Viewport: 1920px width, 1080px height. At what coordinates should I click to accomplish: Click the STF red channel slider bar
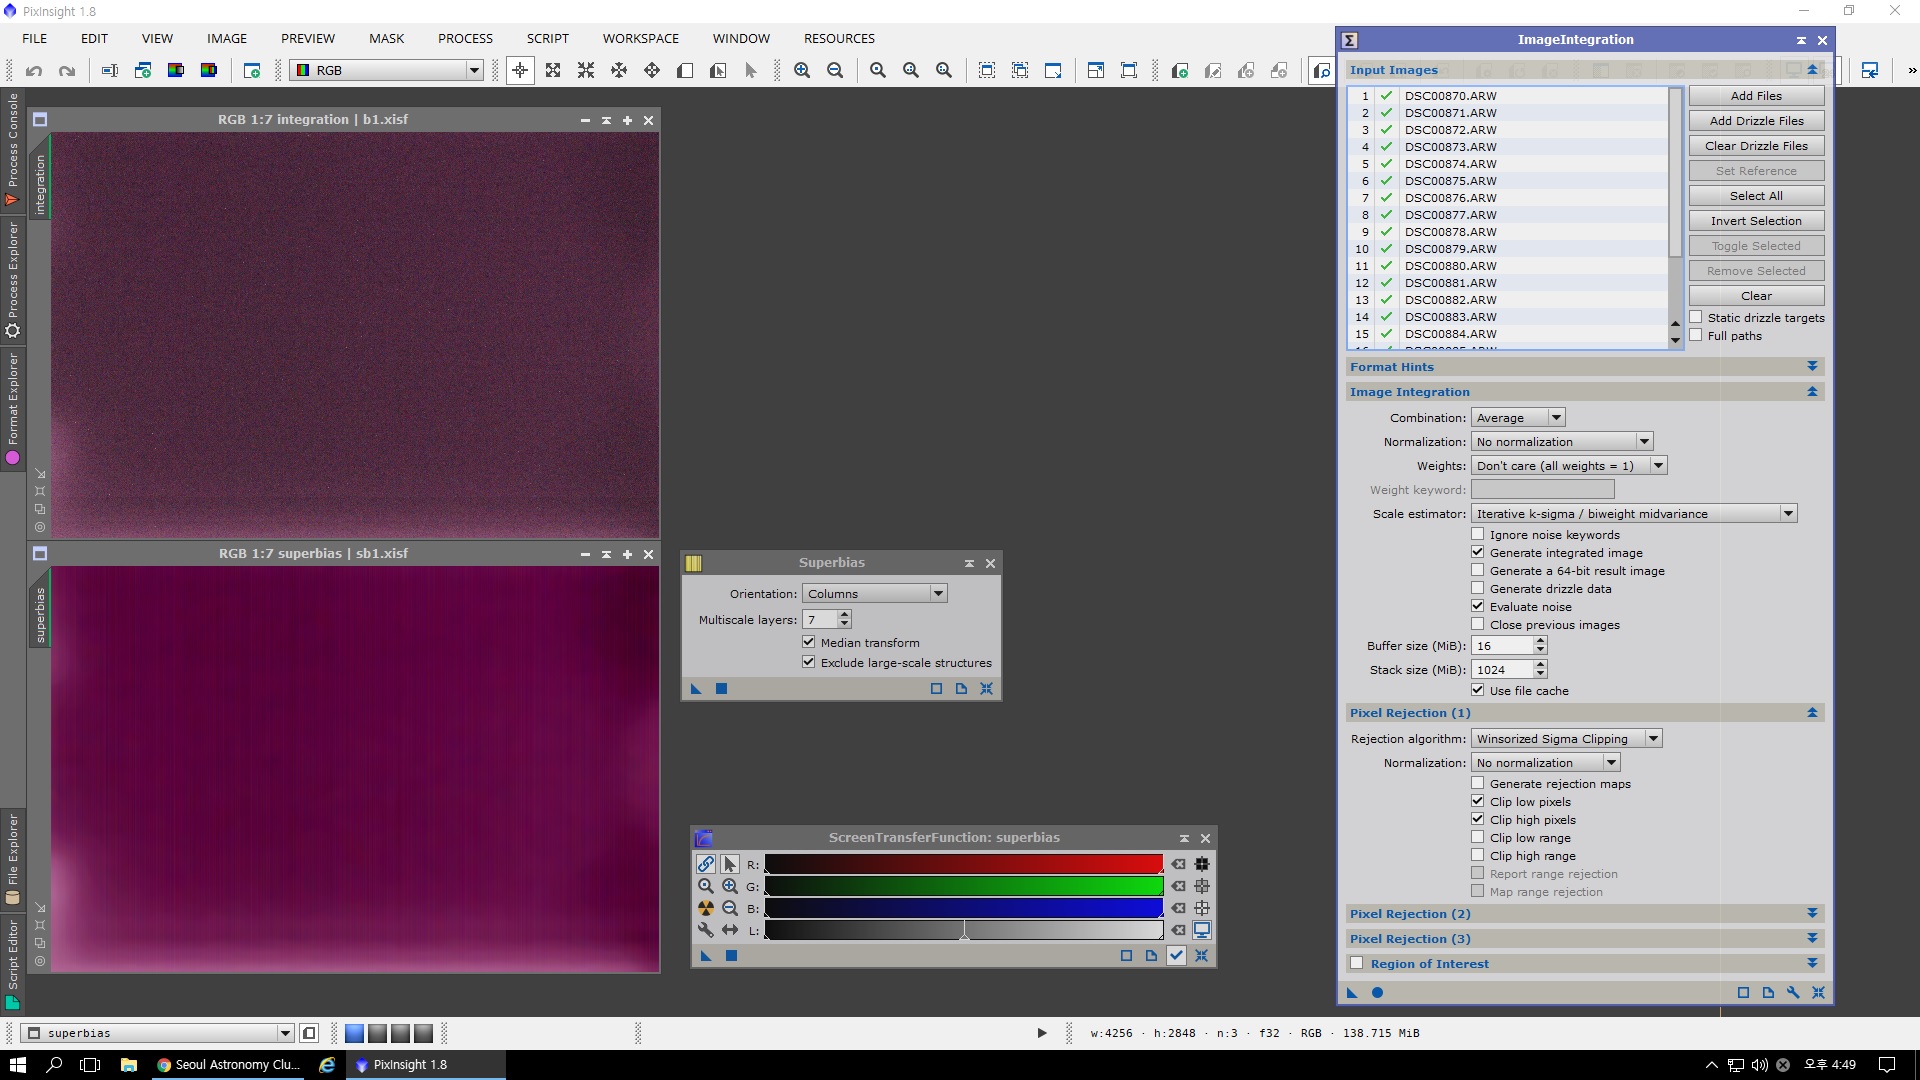tap(964, 864)
